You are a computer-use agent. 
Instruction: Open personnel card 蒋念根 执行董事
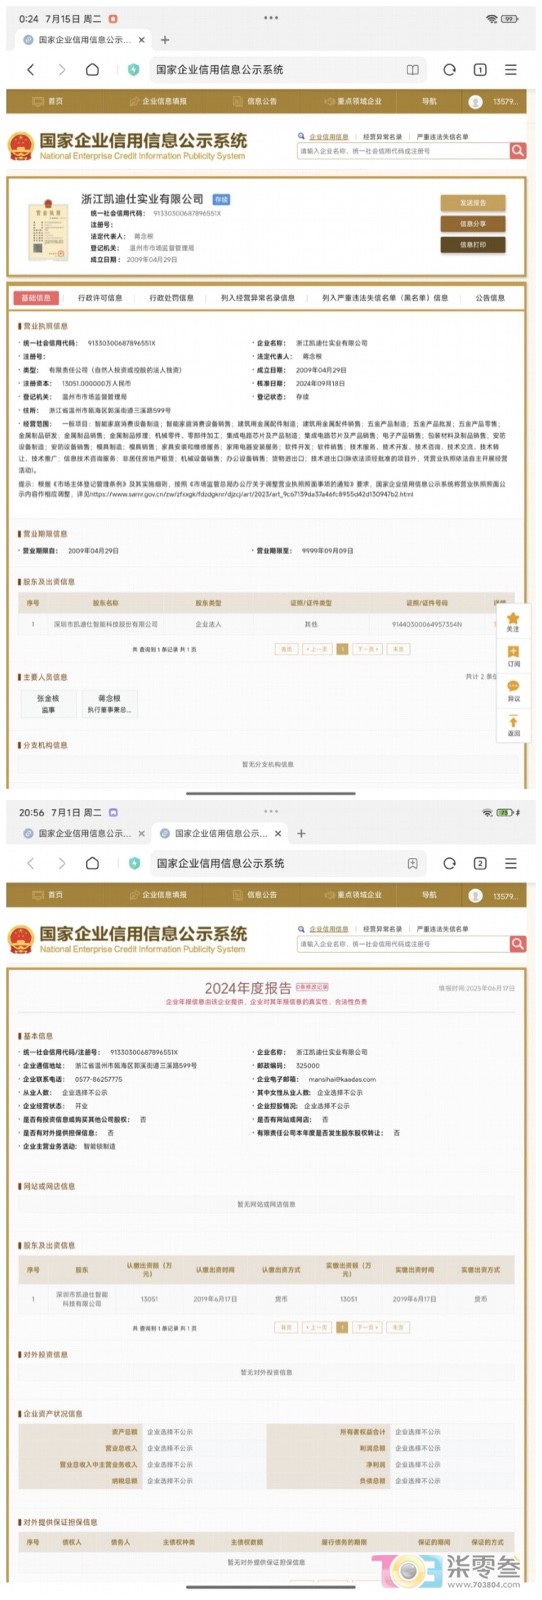pyautogui.click(x=109, y=704)
